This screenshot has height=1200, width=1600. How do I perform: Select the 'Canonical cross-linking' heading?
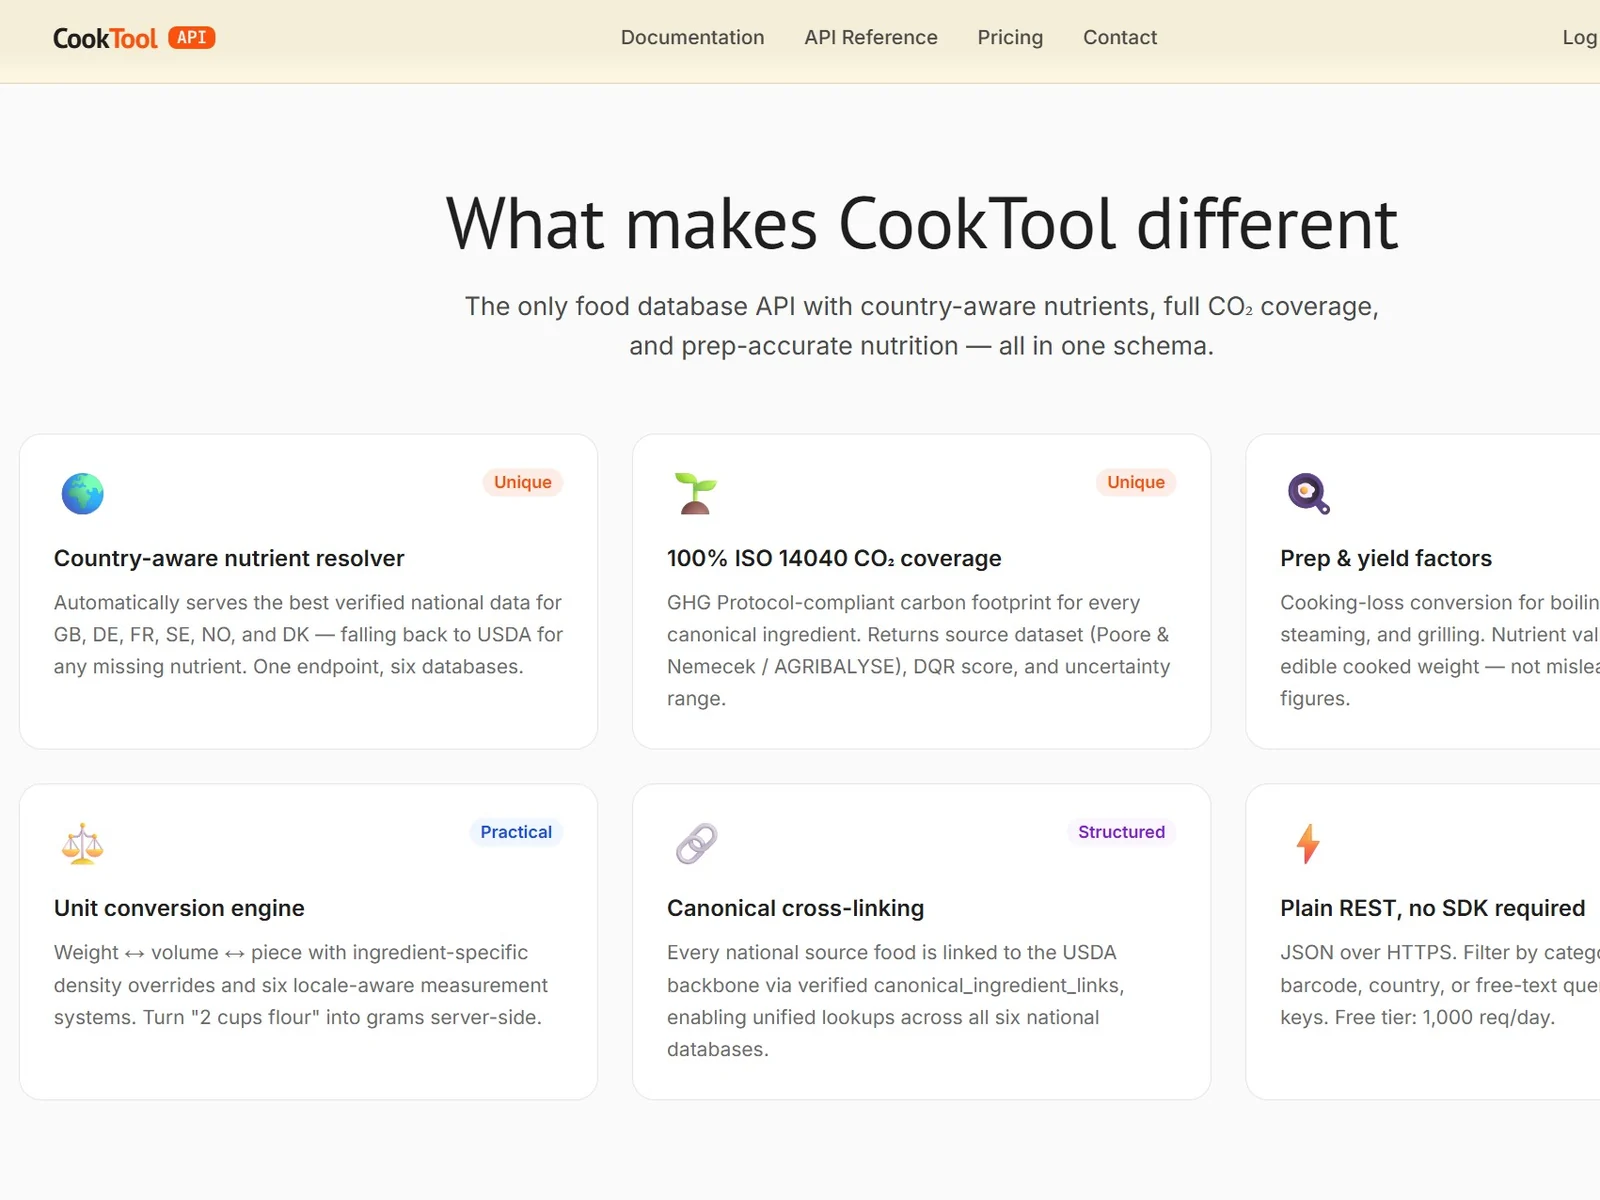795,908
